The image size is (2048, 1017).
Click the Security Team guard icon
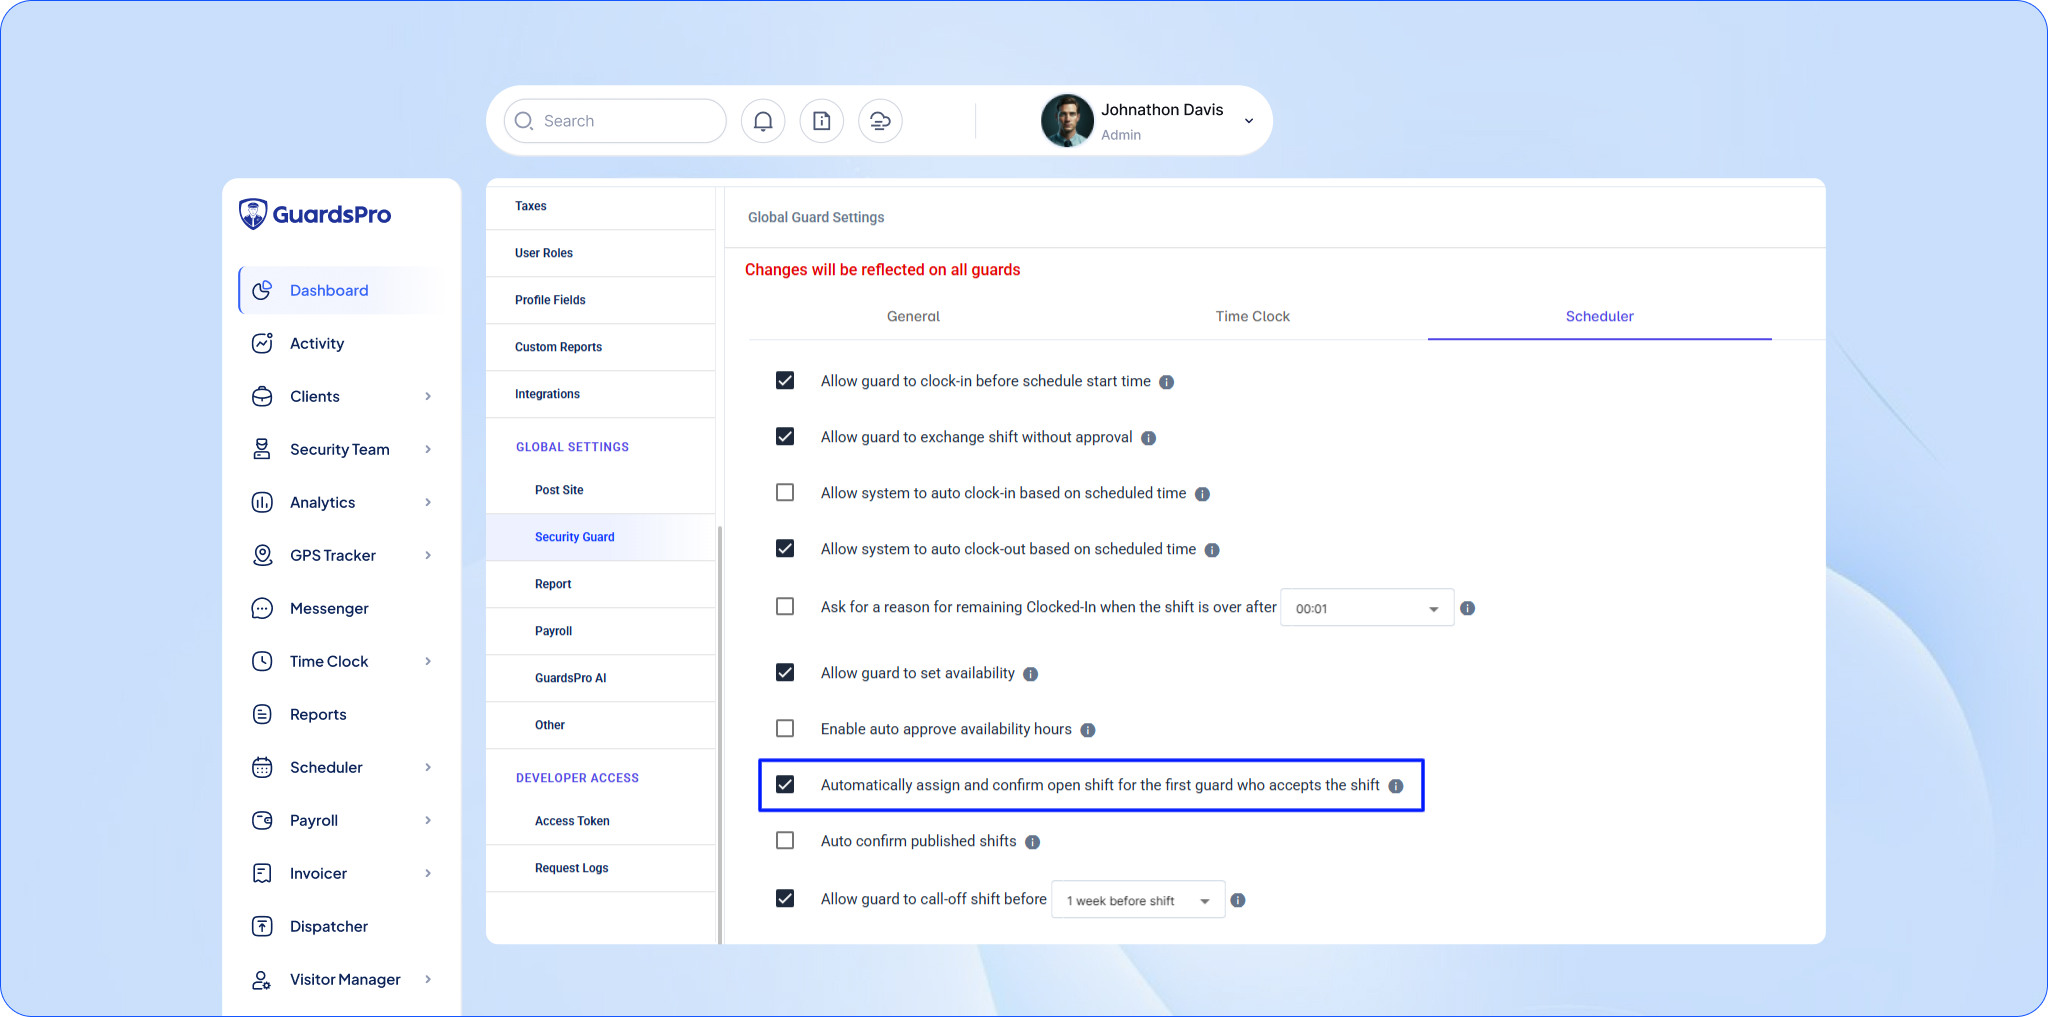pos(262,449)
